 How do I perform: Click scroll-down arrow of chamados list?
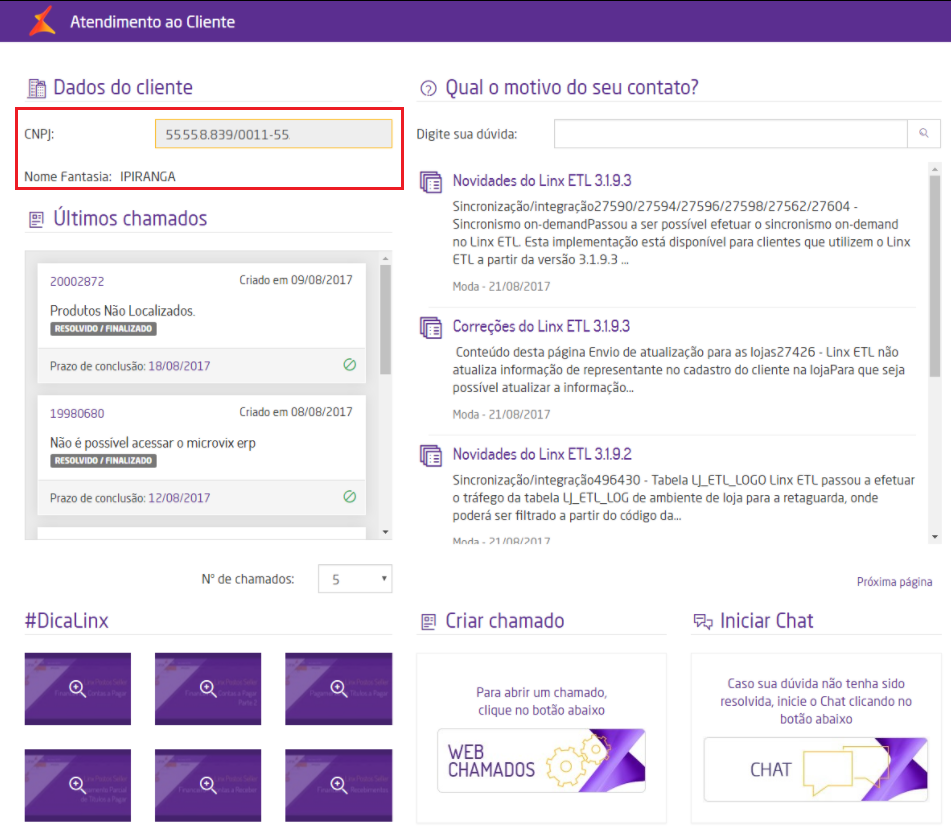click(x=386, y=532)
